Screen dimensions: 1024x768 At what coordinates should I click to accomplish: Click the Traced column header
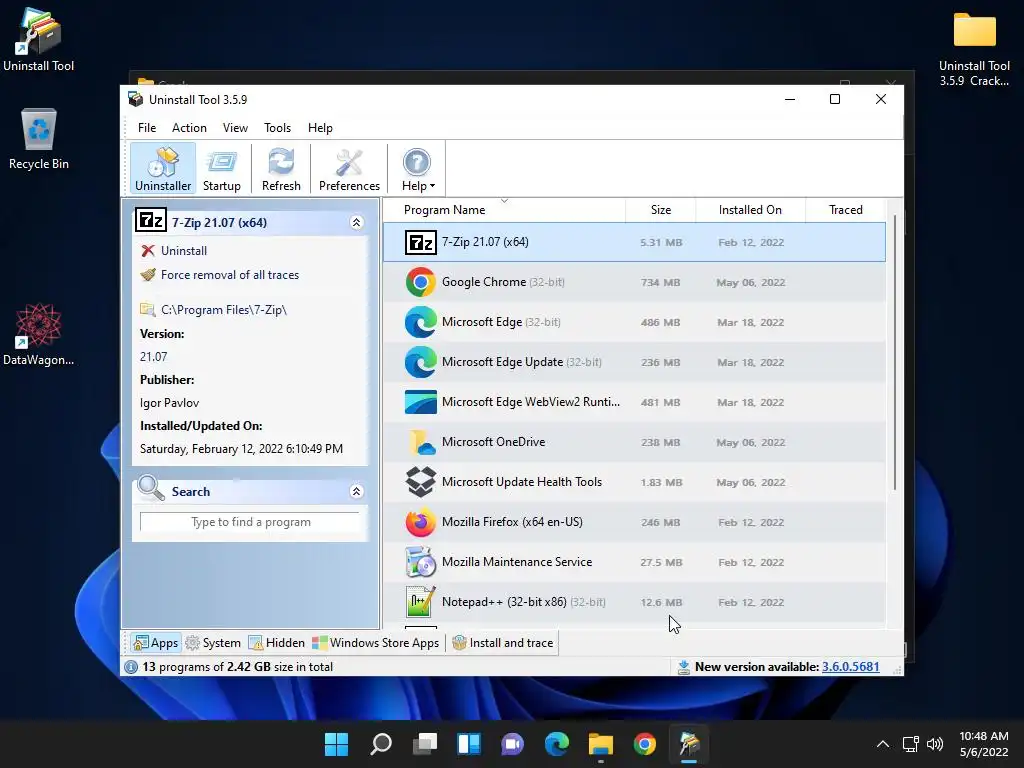point(845,210)
